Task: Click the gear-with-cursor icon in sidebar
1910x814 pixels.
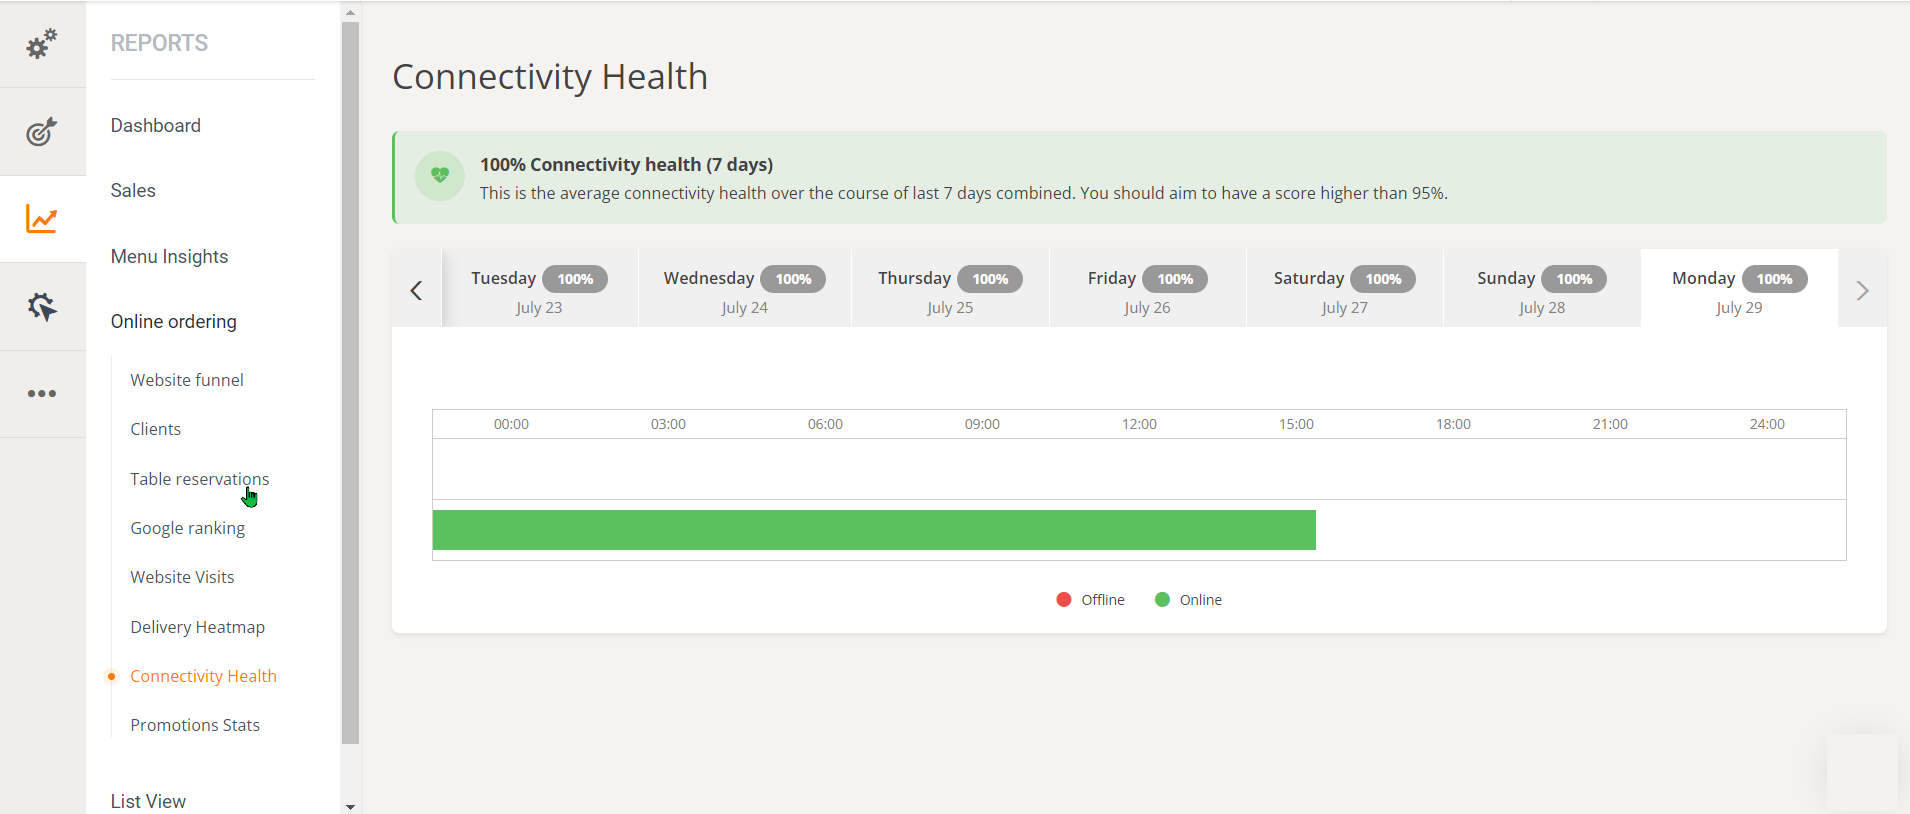Action: pos(42,306)
